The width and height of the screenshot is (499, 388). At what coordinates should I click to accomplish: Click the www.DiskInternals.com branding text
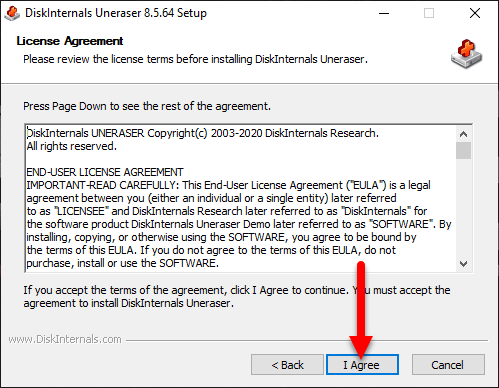[x=65, y=339]
